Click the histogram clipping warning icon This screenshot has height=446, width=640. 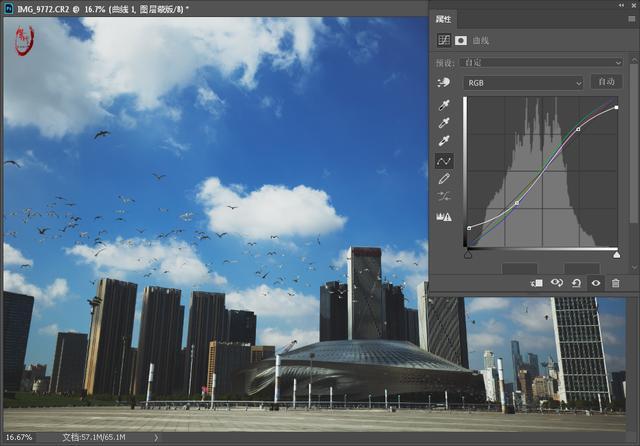445,216
